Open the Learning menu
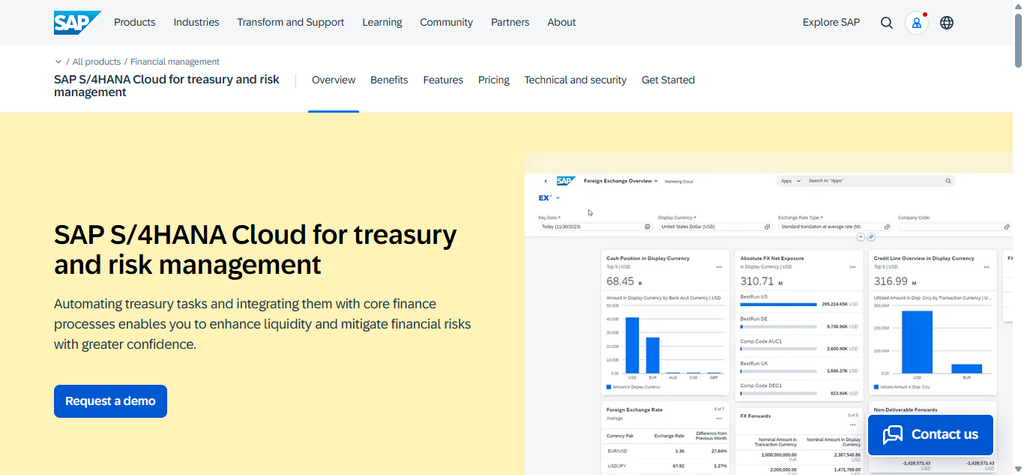This screenshot has height=475, width=1024. point(382,22)
